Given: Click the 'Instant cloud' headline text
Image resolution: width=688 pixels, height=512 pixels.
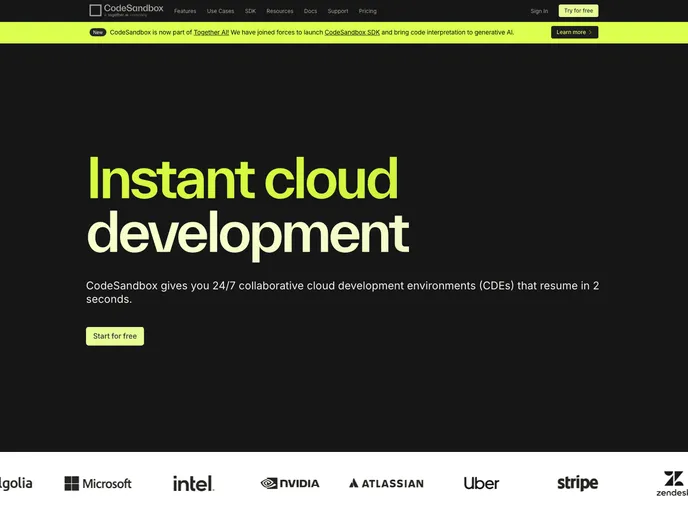Looking at the screenshot, I should click(x=243, y=179).
